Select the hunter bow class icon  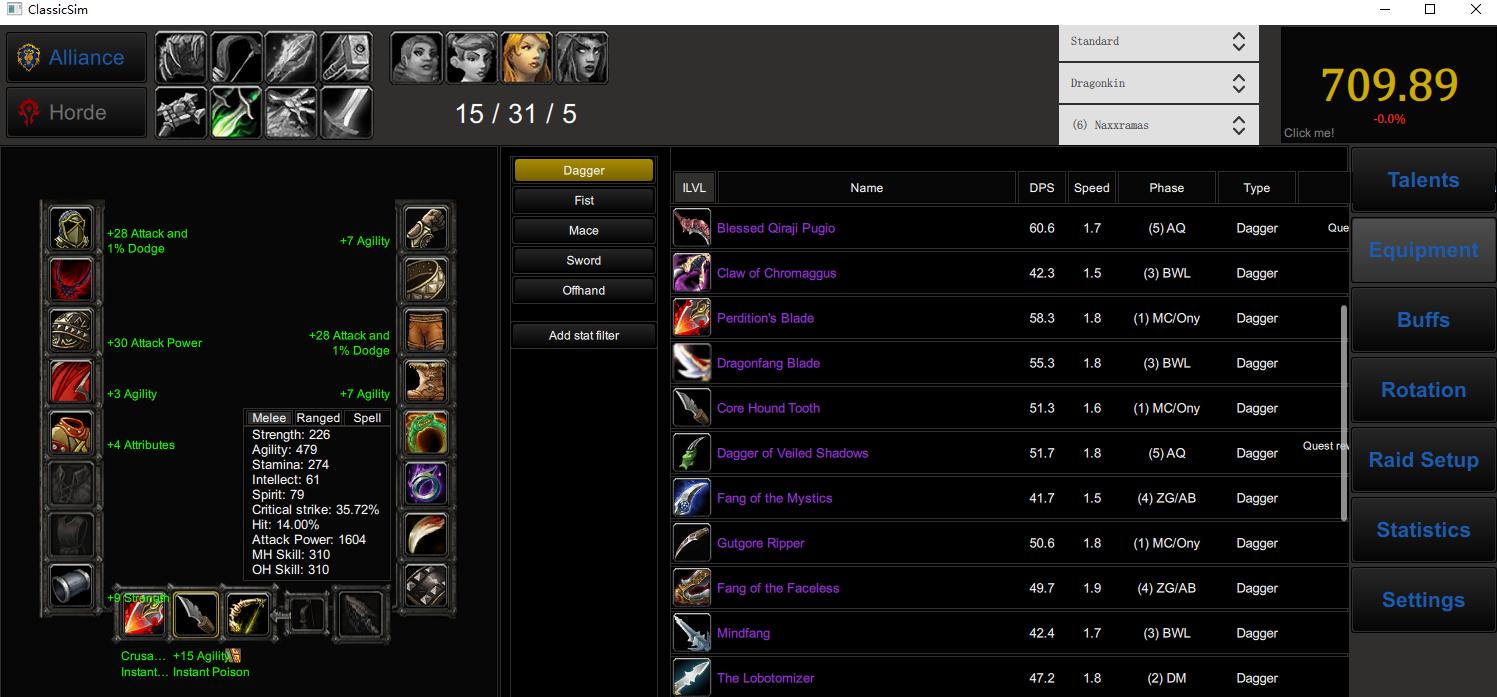tap(236, 57)
